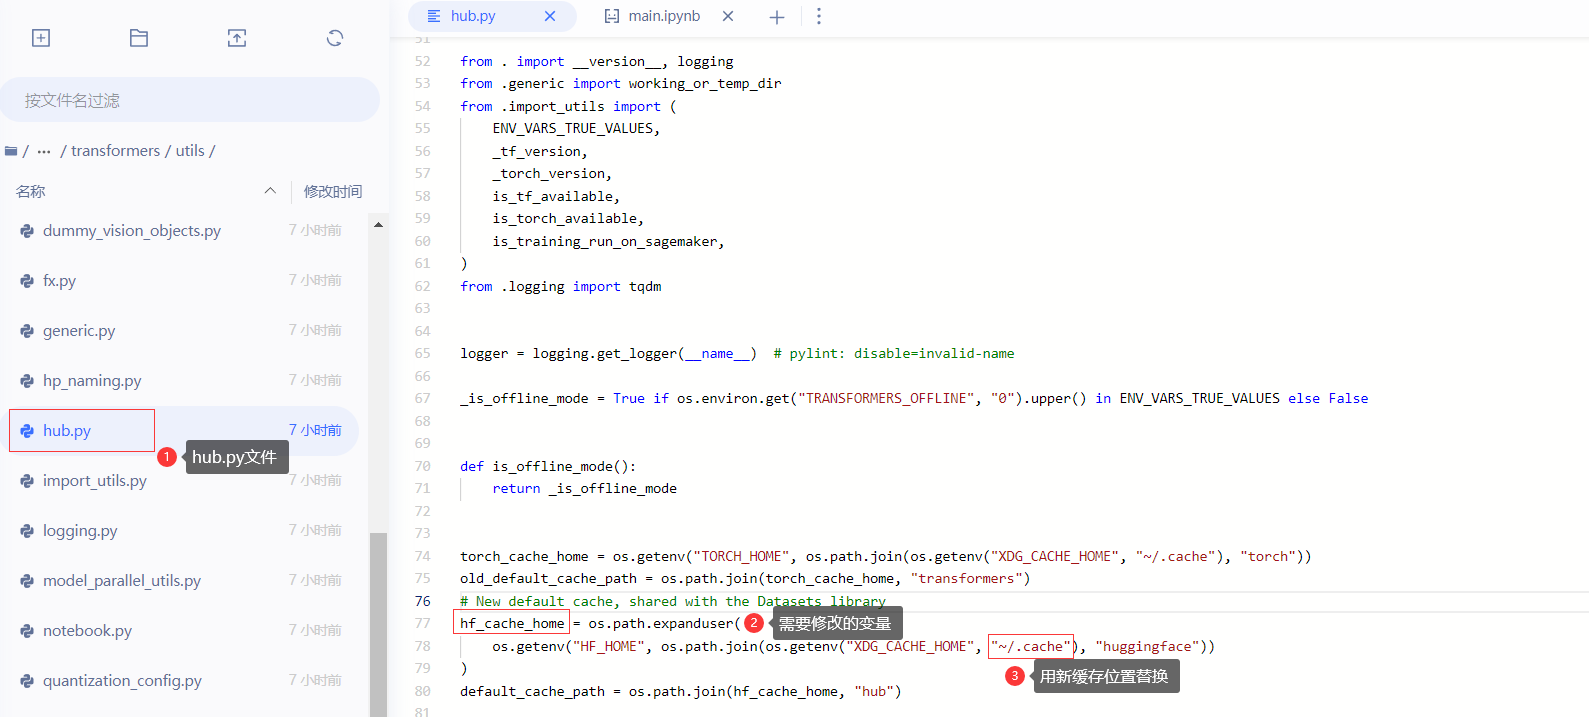Click Python icon beside import_utils.py

click(27, 481)
